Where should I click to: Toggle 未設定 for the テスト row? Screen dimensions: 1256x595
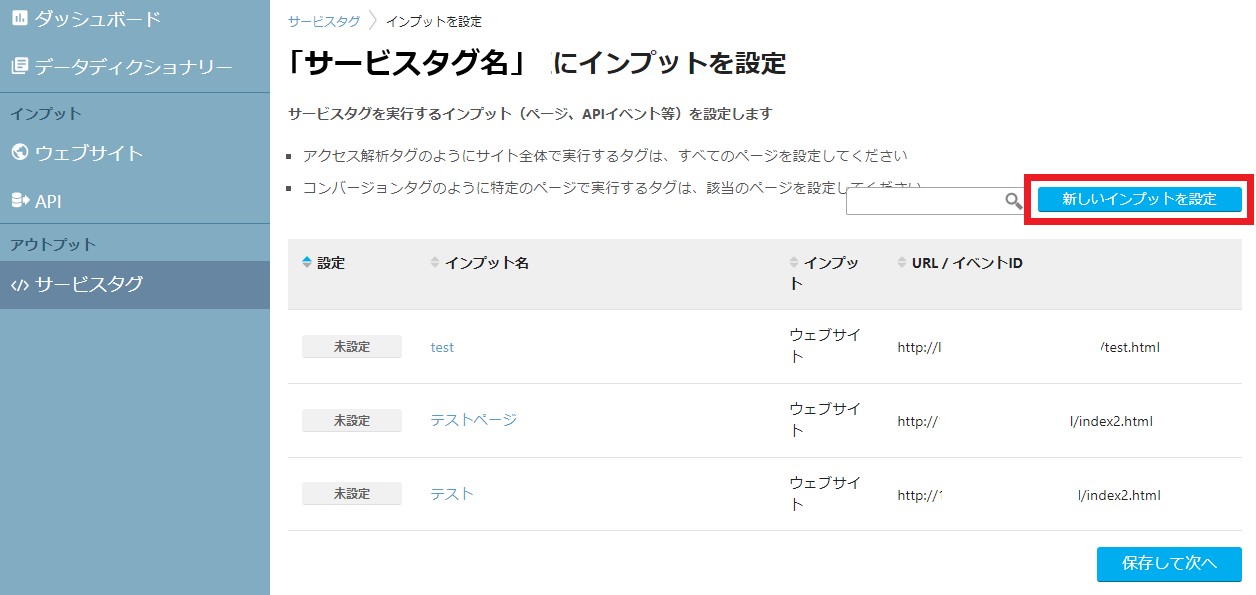click(352, 494)
